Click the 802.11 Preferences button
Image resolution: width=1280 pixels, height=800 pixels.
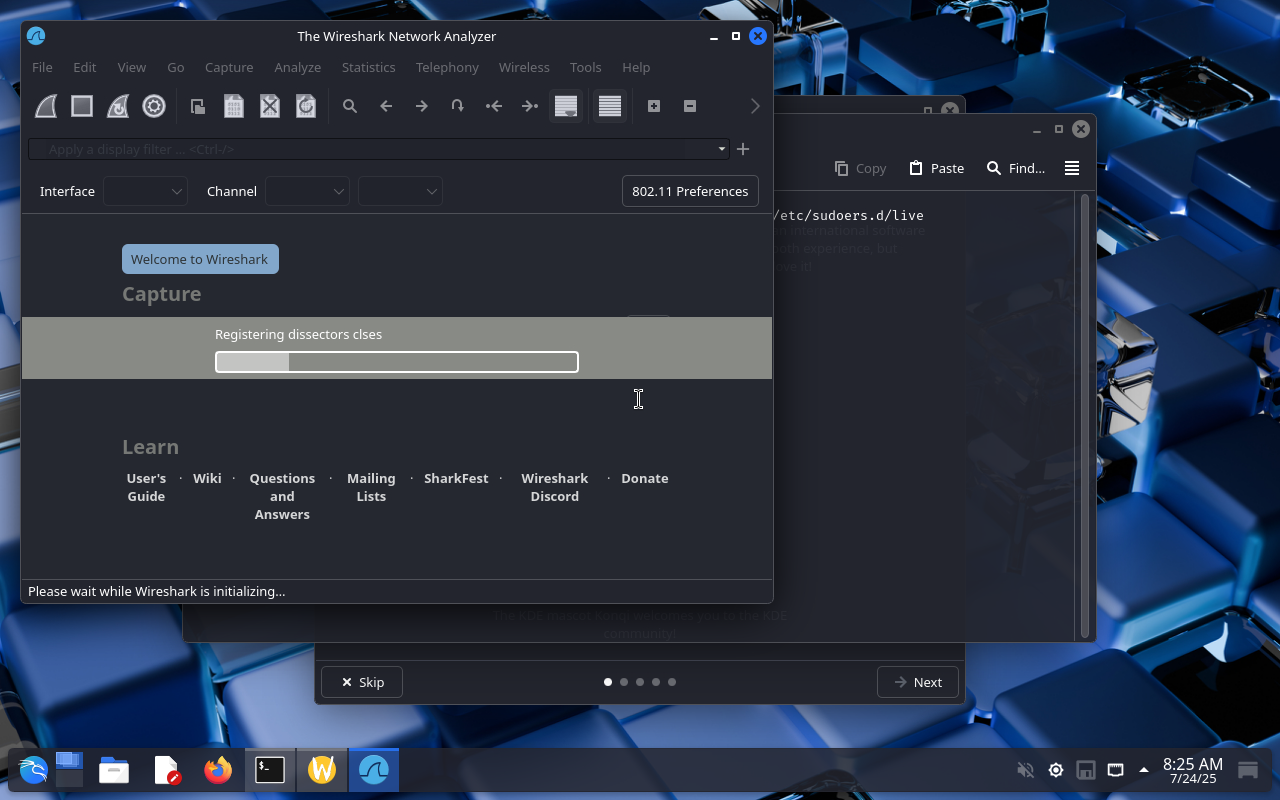point(690,191)
